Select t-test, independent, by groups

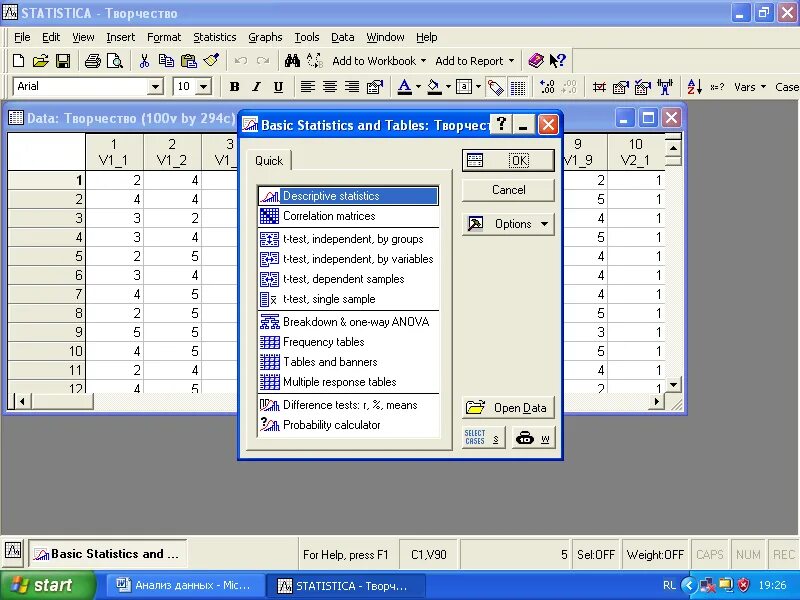click(348, 239)
